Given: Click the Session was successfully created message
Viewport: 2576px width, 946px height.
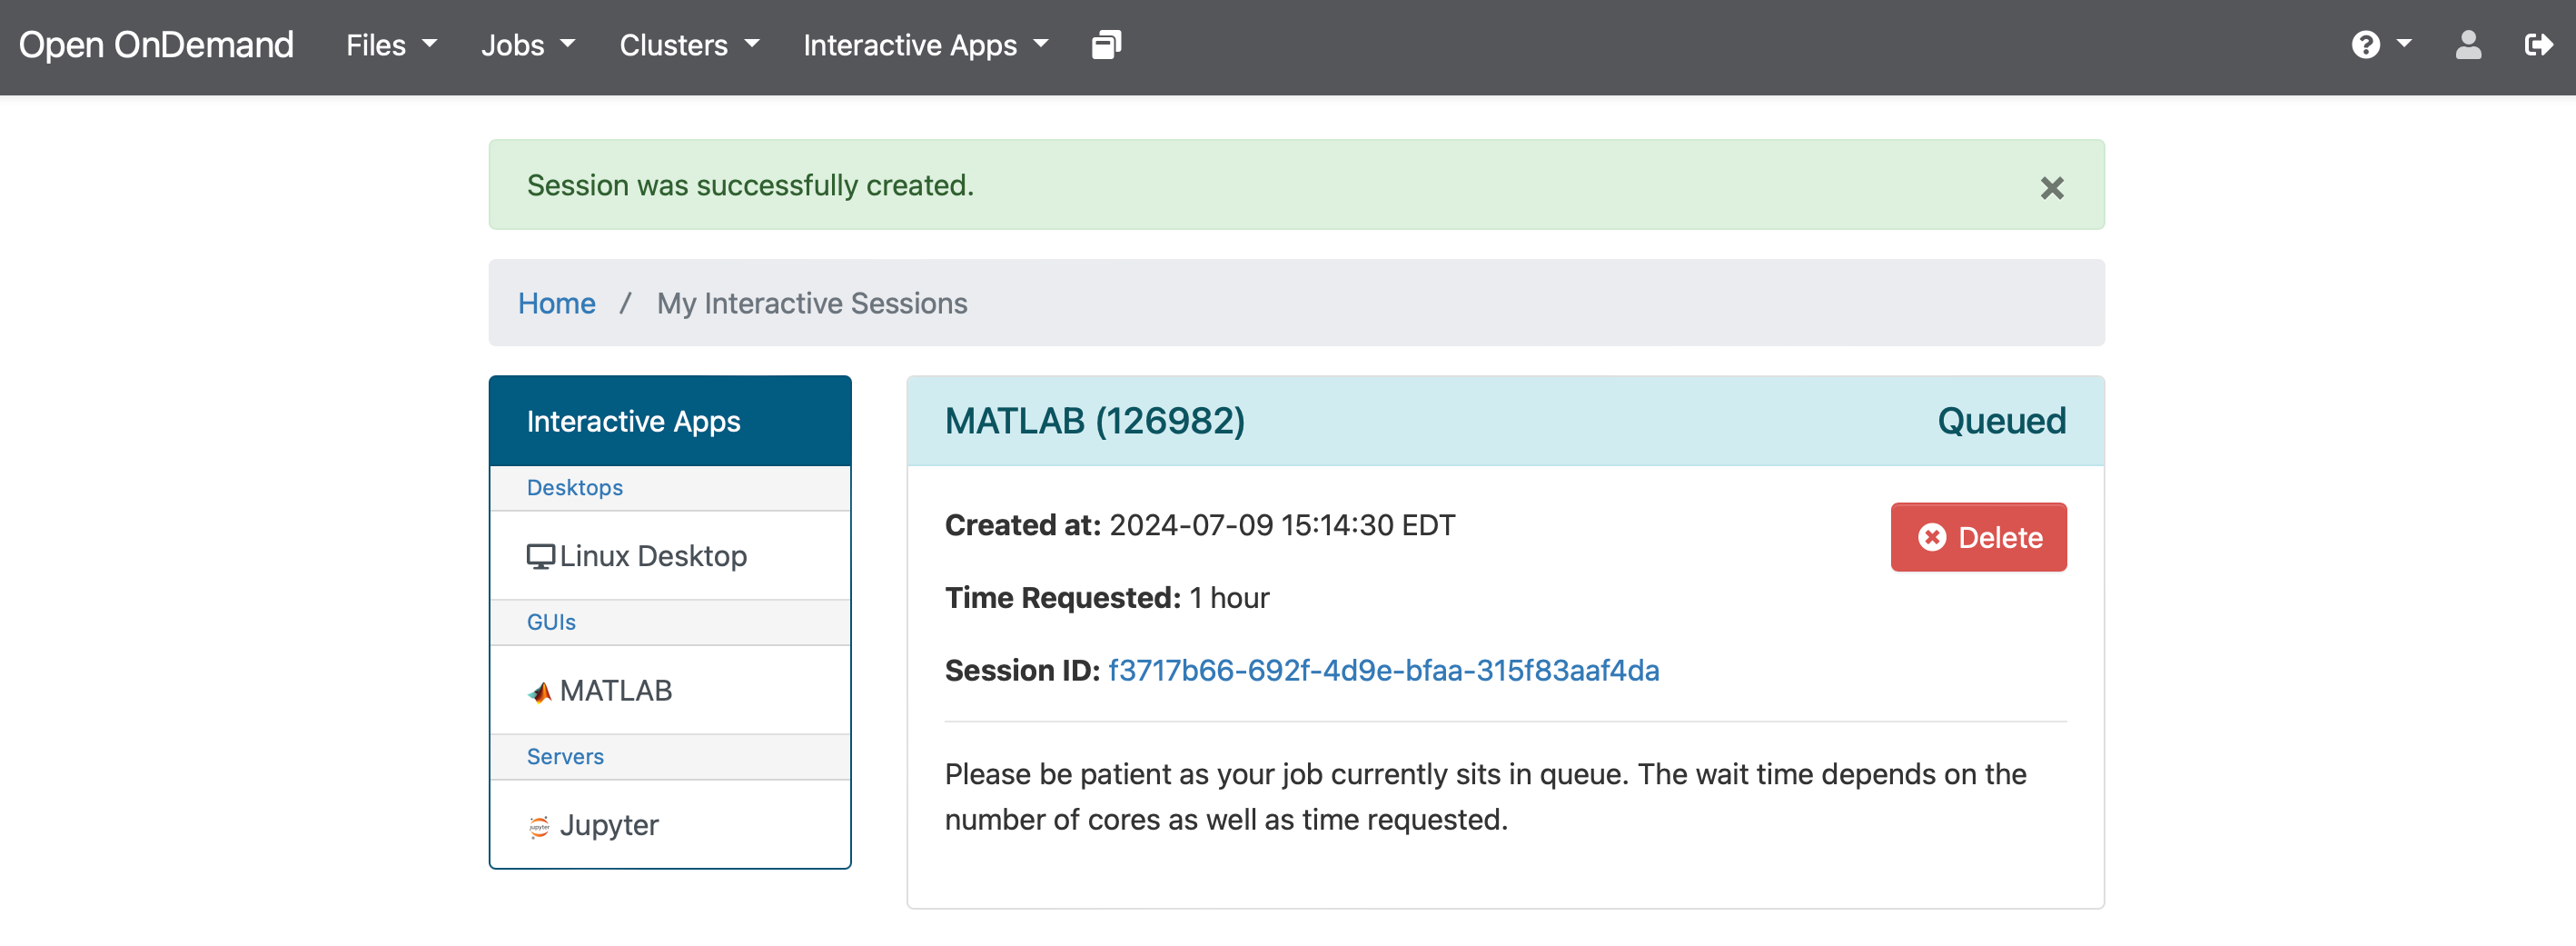Looking at the screenshot, I should (750, 186).
